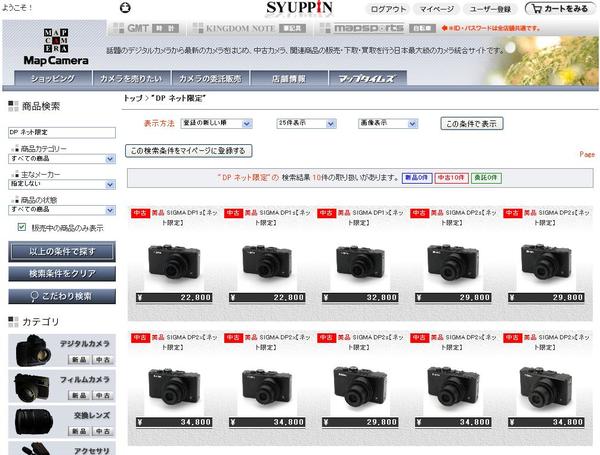Screen dimensions: 600x455
Task: View cart with カートをみる
Action: 561,8
